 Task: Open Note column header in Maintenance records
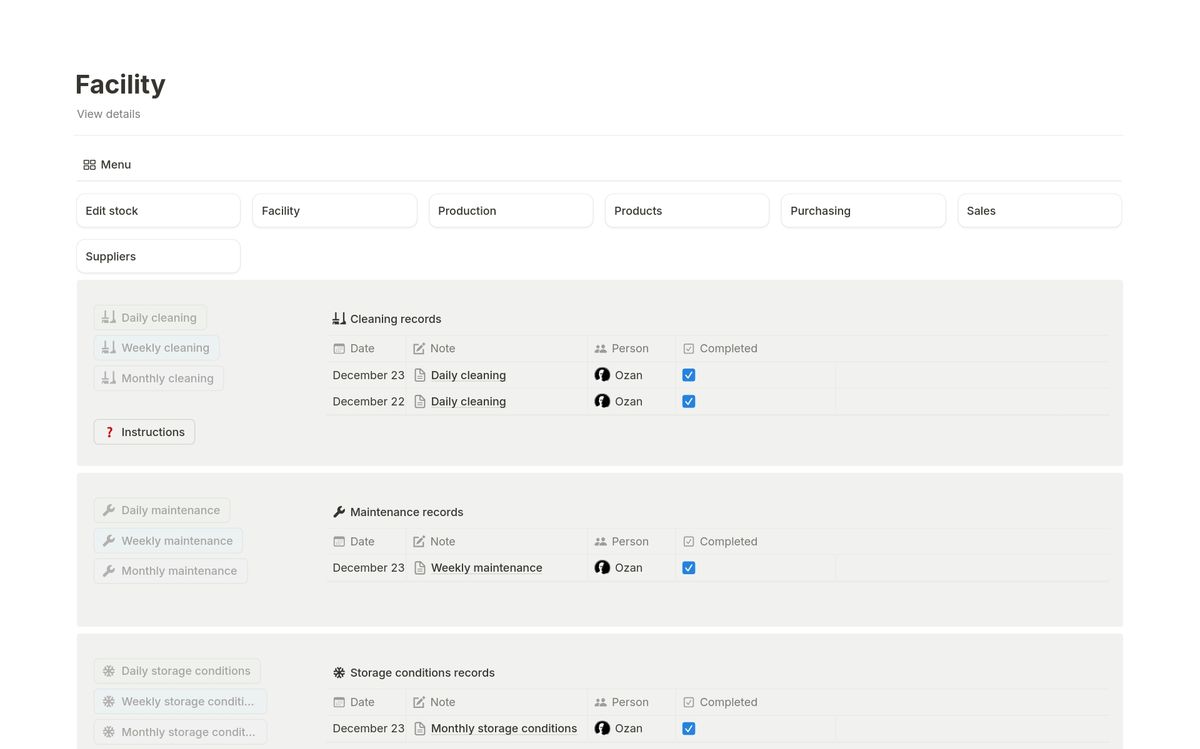(442, 542)
